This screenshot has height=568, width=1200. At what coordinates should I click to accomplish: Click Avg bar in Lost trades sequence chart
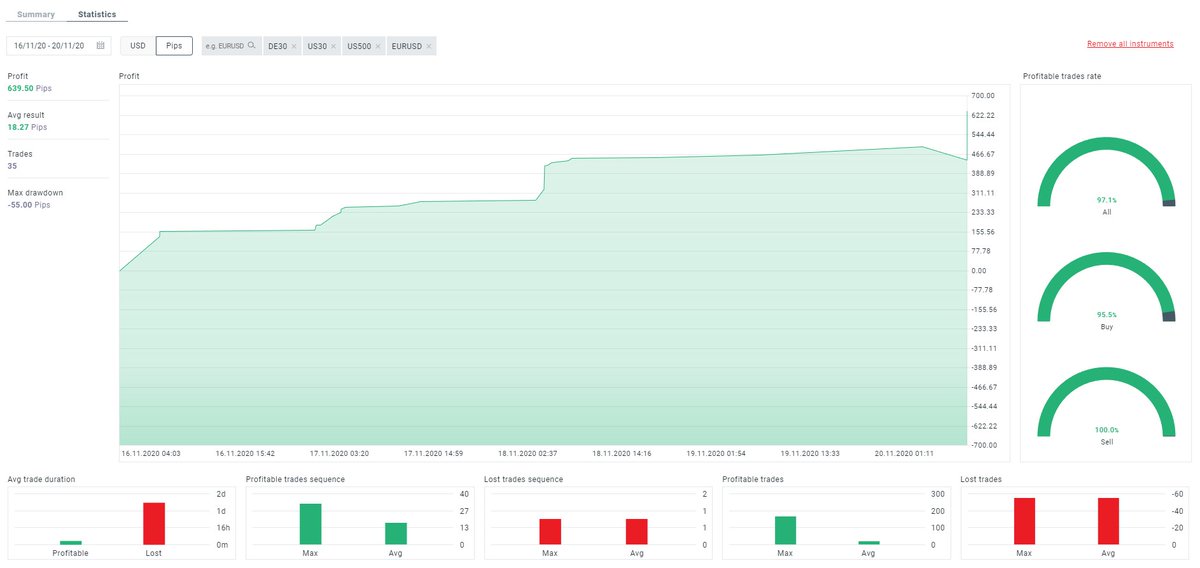click(637, 532)
